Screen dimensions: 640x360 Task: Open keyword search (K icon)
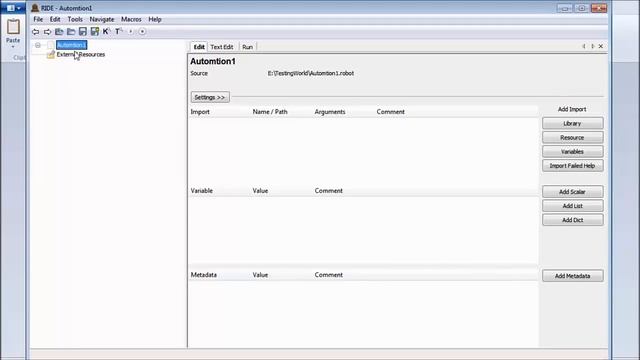click(x=107, y=31)
